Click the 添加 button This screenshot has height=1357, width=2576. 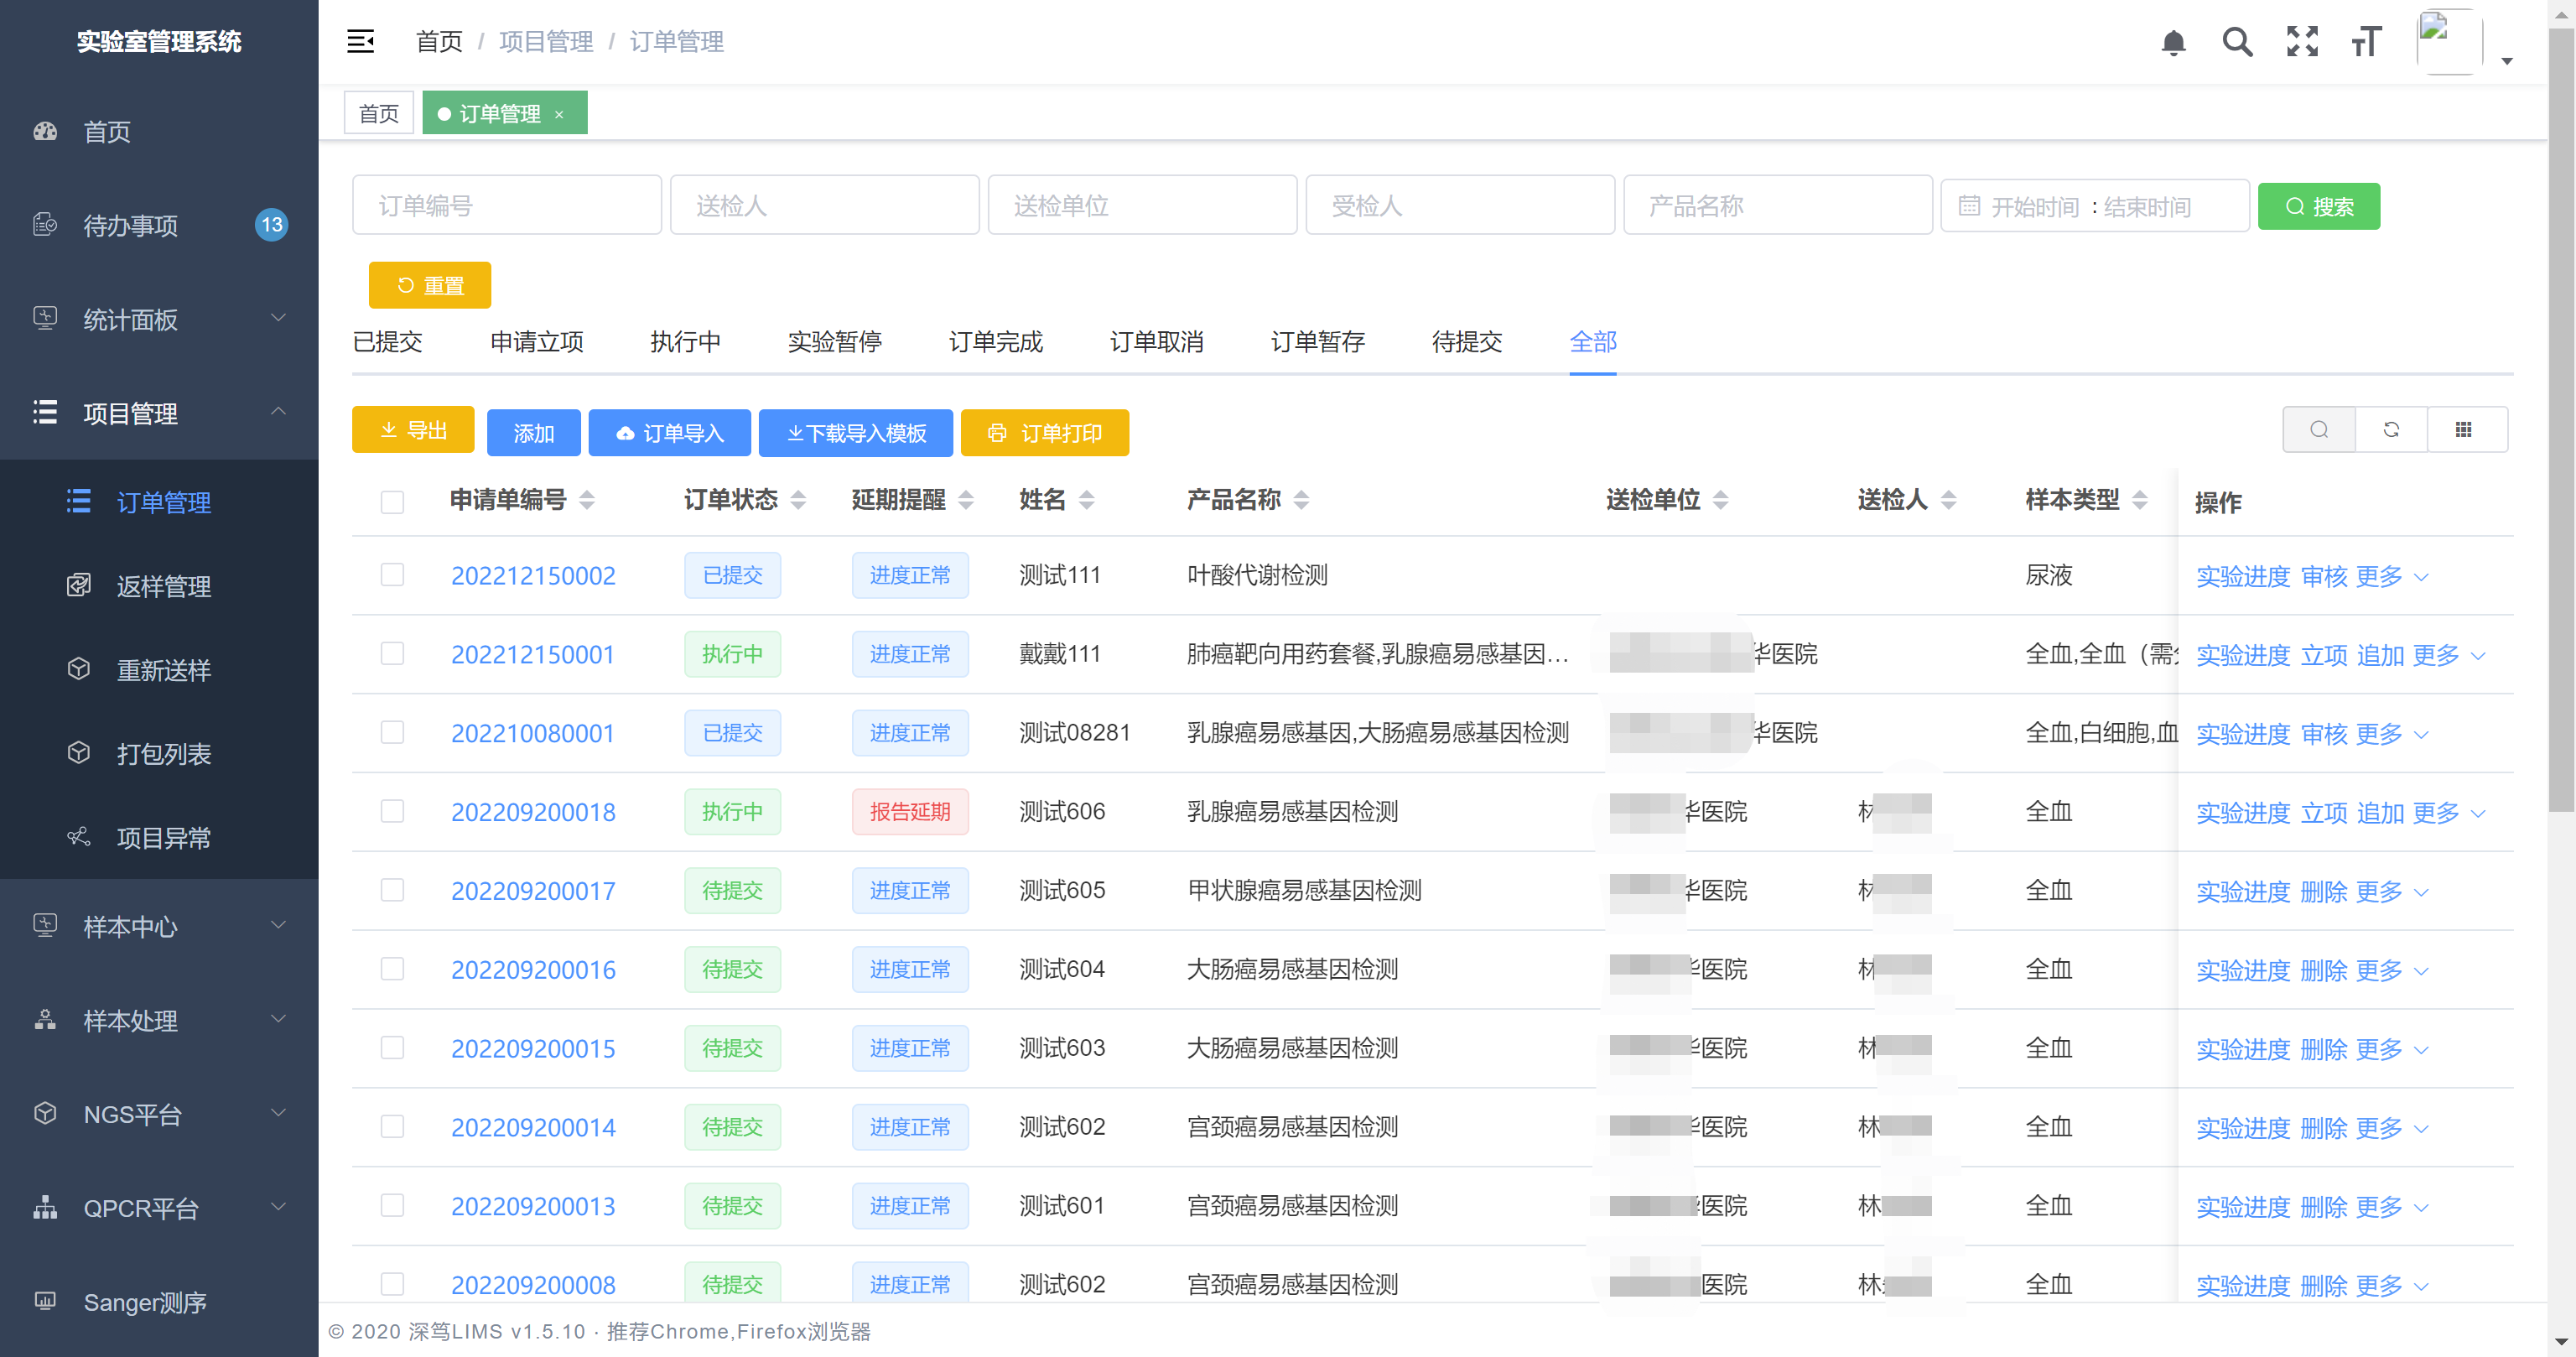point(533,433)
